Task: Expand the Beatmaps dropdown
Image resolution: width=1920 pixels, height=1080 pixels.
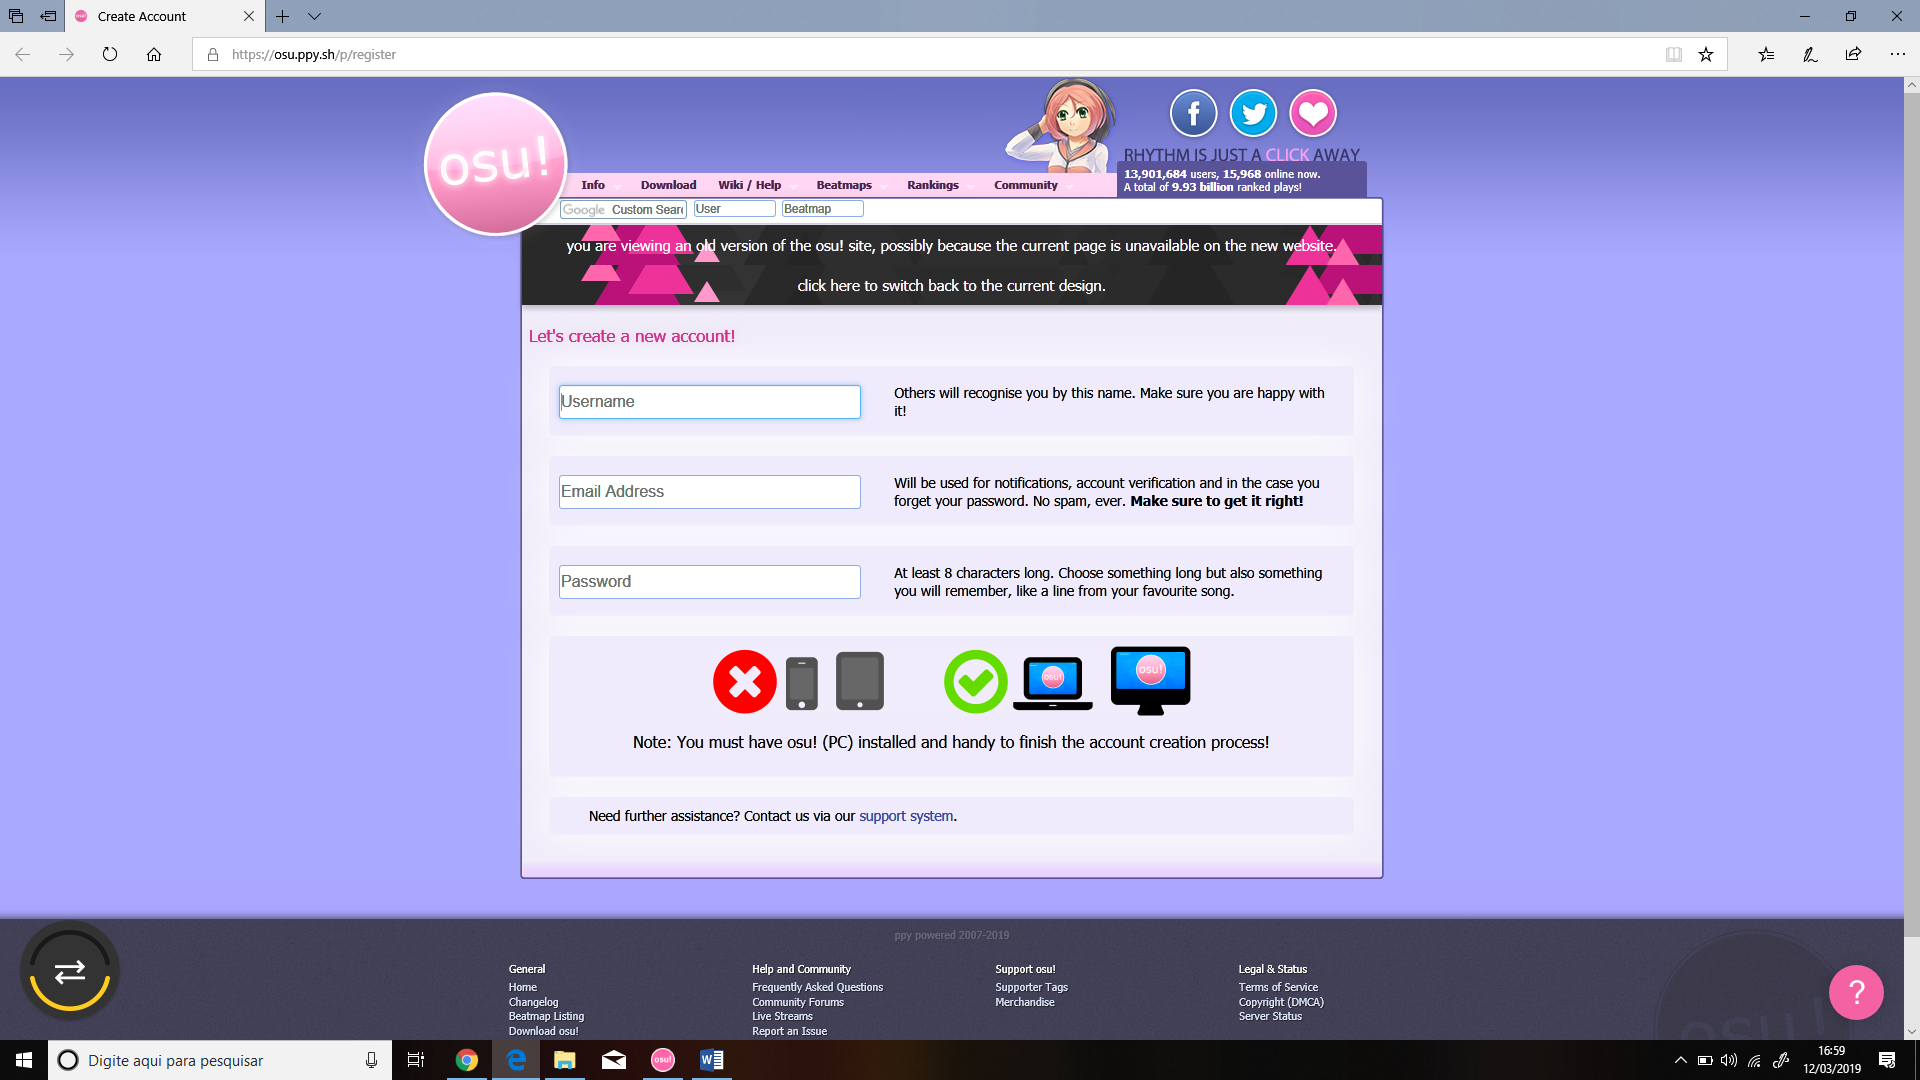Action: pos(844,184)
